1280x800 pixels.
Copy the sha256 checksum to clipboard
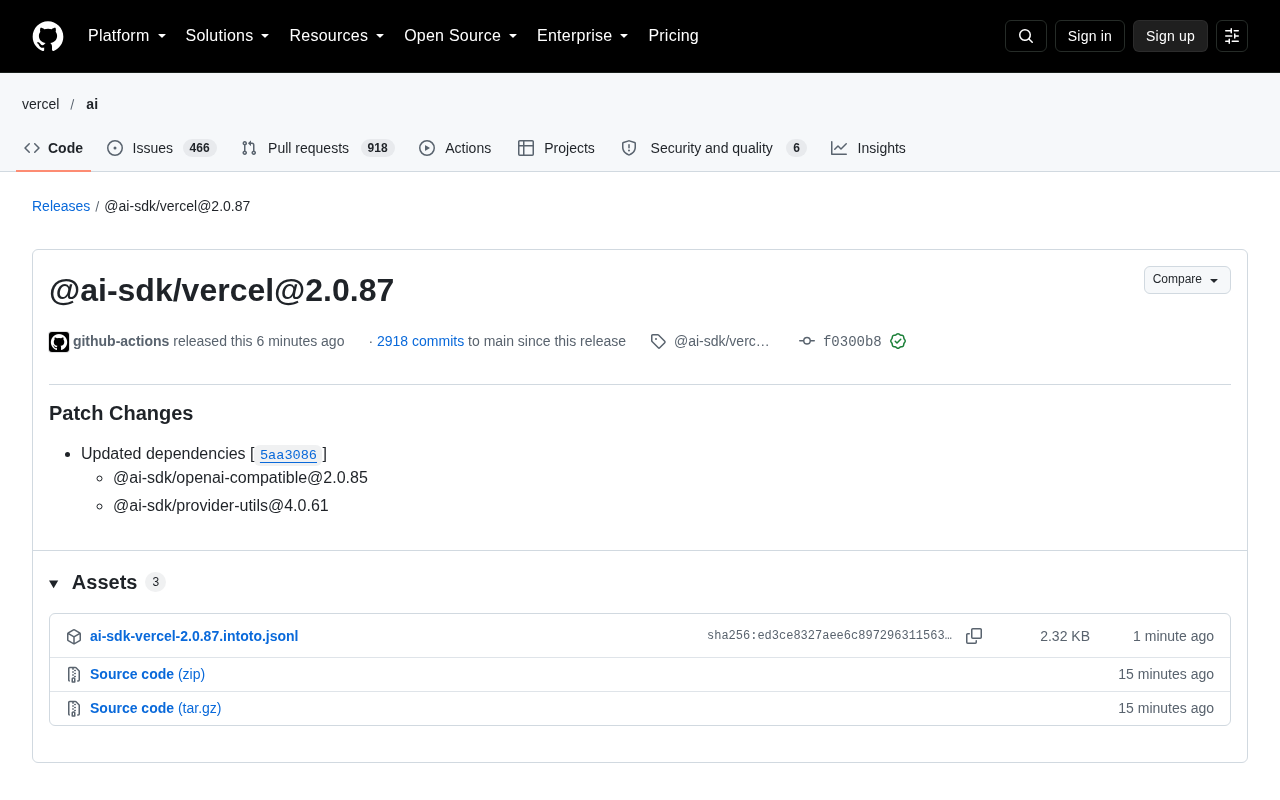(974, 636)
